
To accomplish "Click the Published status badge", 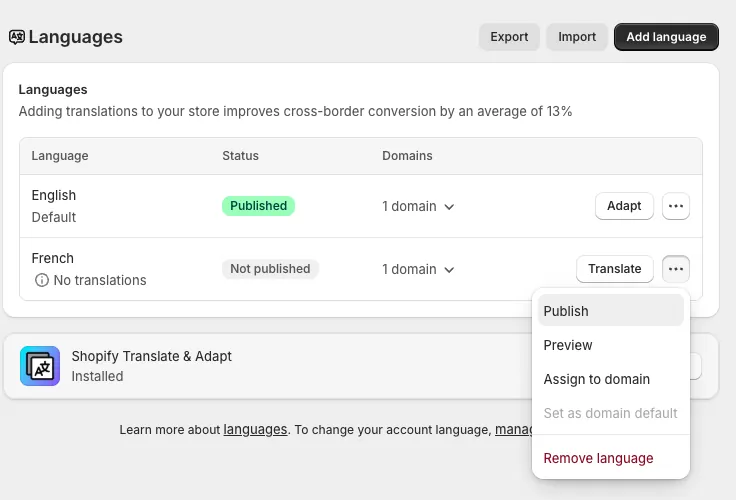I will (x=258, y=206).
